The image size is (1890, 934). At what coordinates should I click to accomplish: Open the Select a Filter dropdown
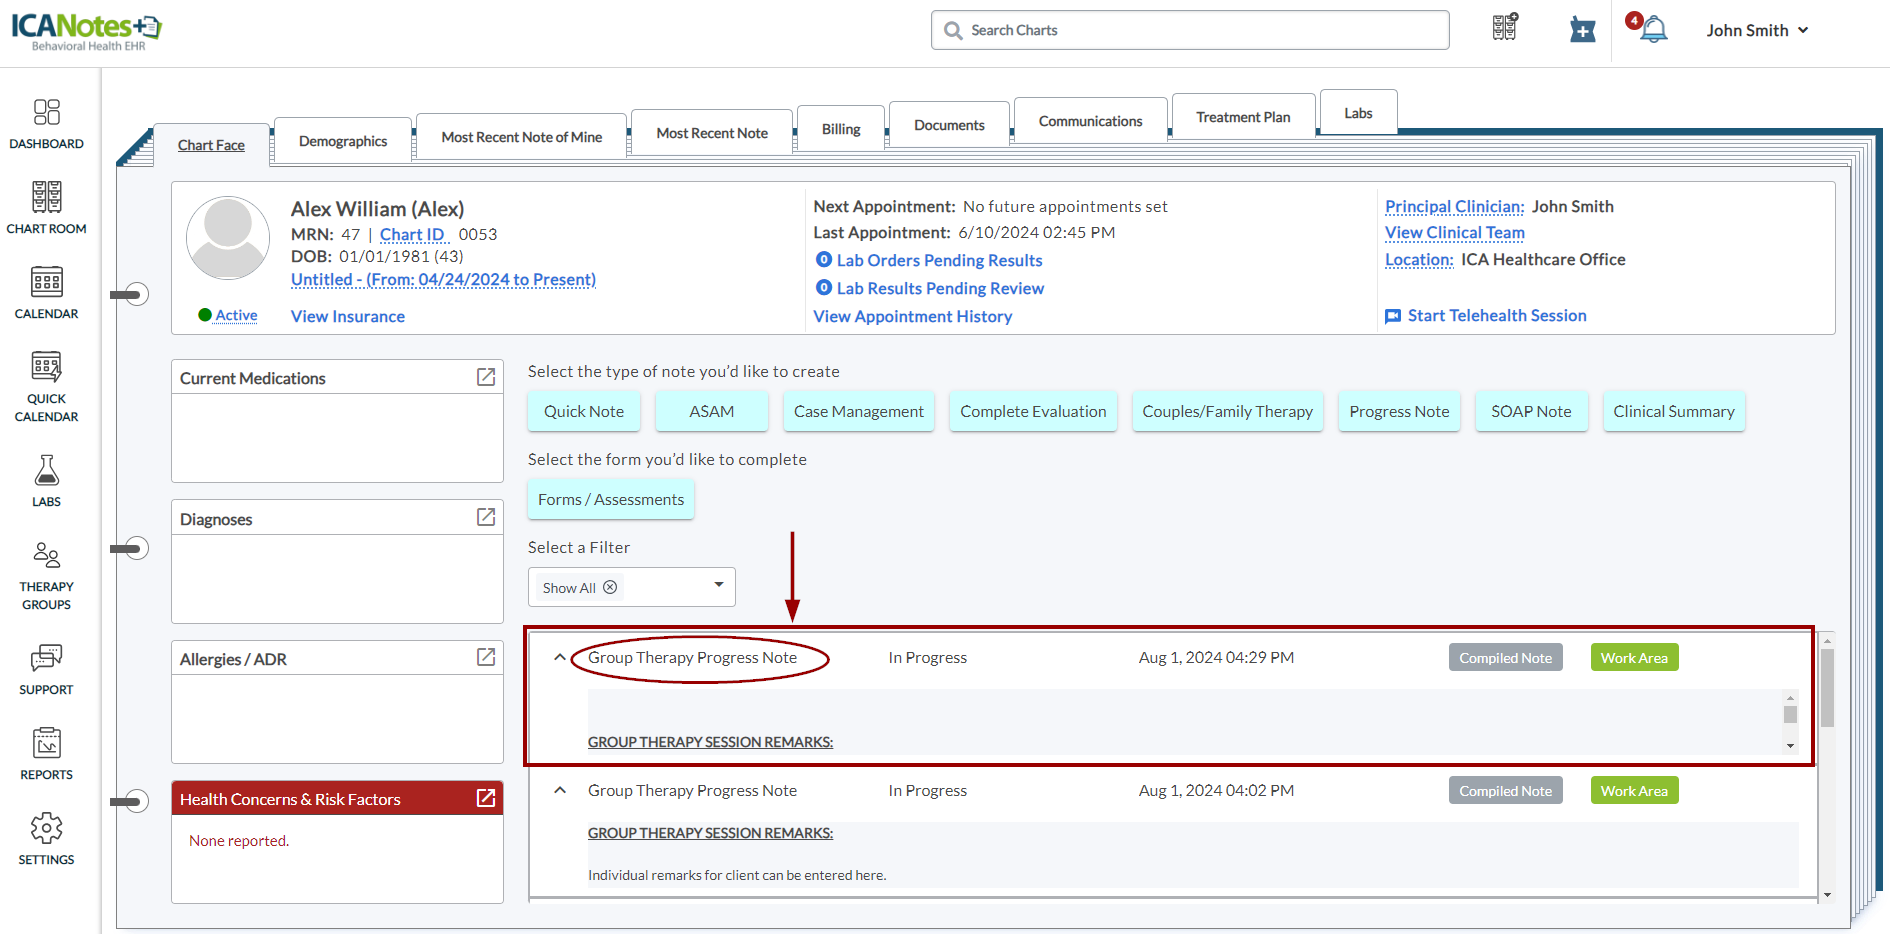(718, 585)
